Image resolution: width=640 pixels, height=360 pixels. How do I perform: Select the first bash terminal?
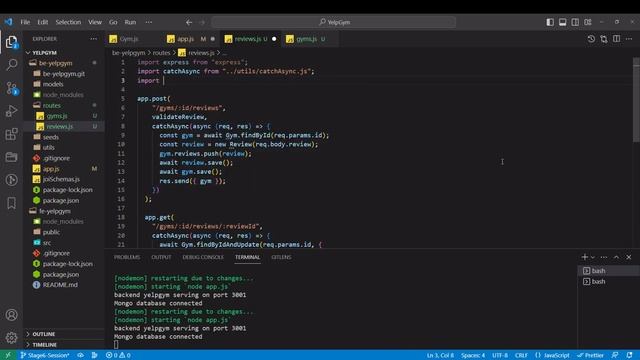(608, 271)
